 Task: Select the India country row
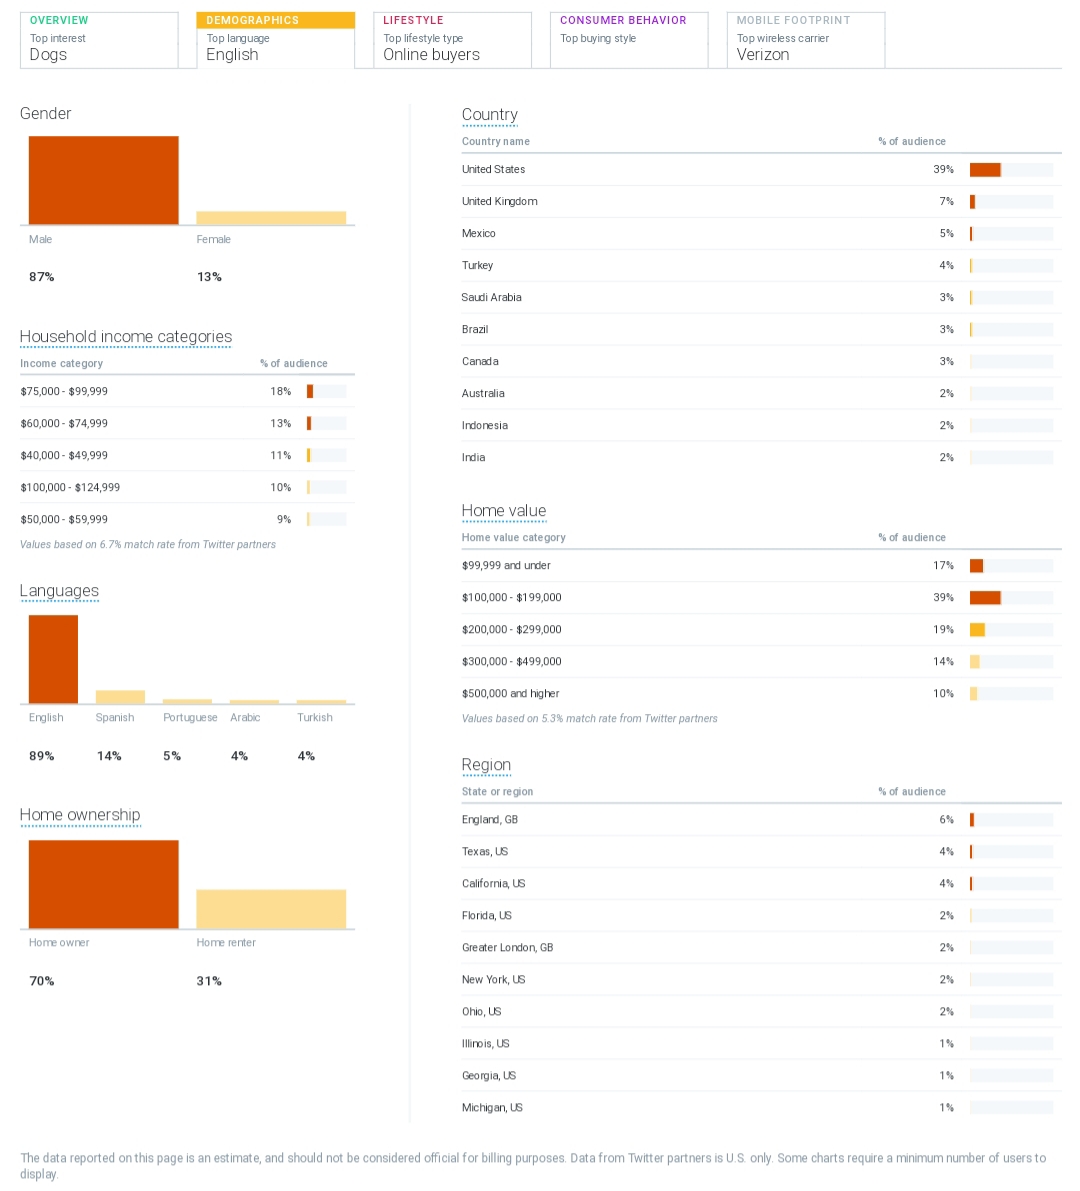pos(761,457)
